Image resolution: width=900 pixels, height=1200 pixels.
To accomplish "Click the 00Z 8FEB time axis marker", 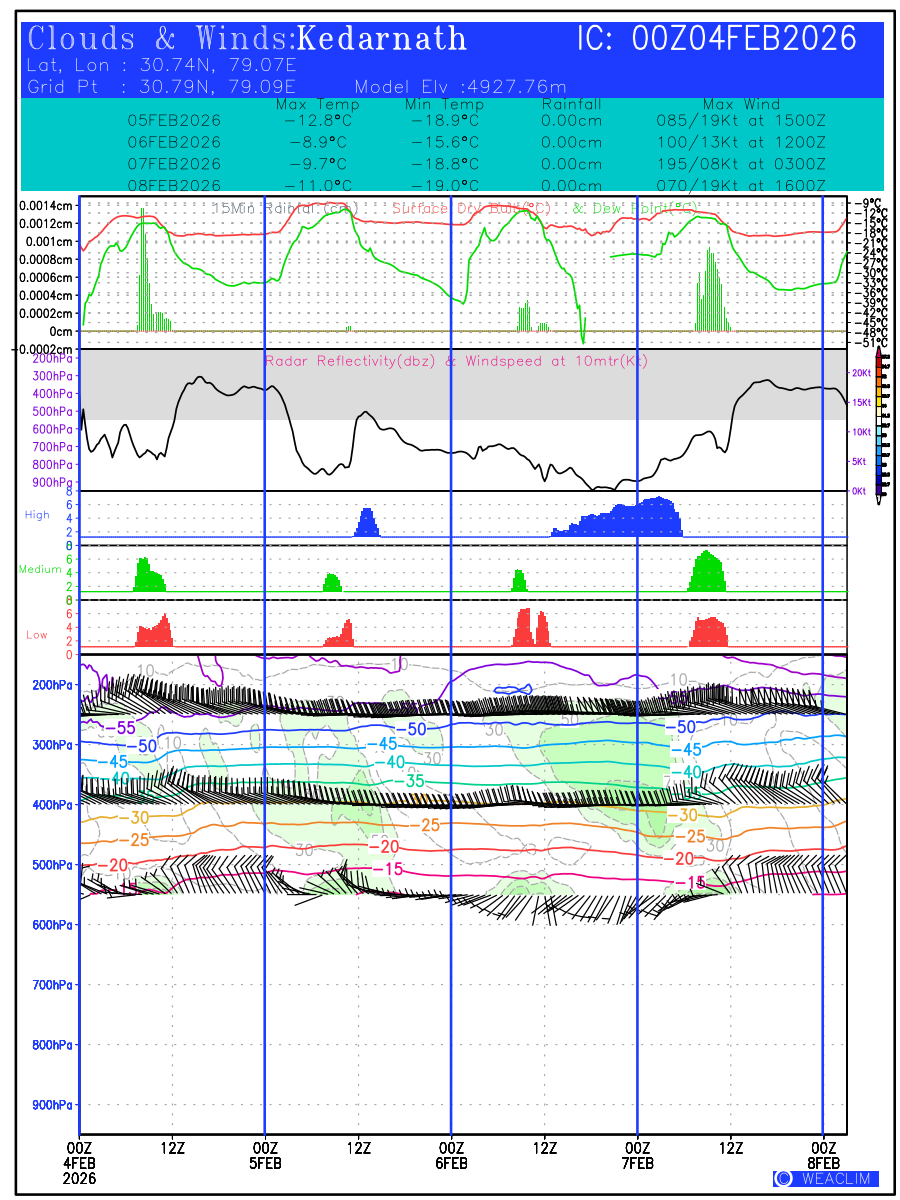I will click(x=824, y=1155).
